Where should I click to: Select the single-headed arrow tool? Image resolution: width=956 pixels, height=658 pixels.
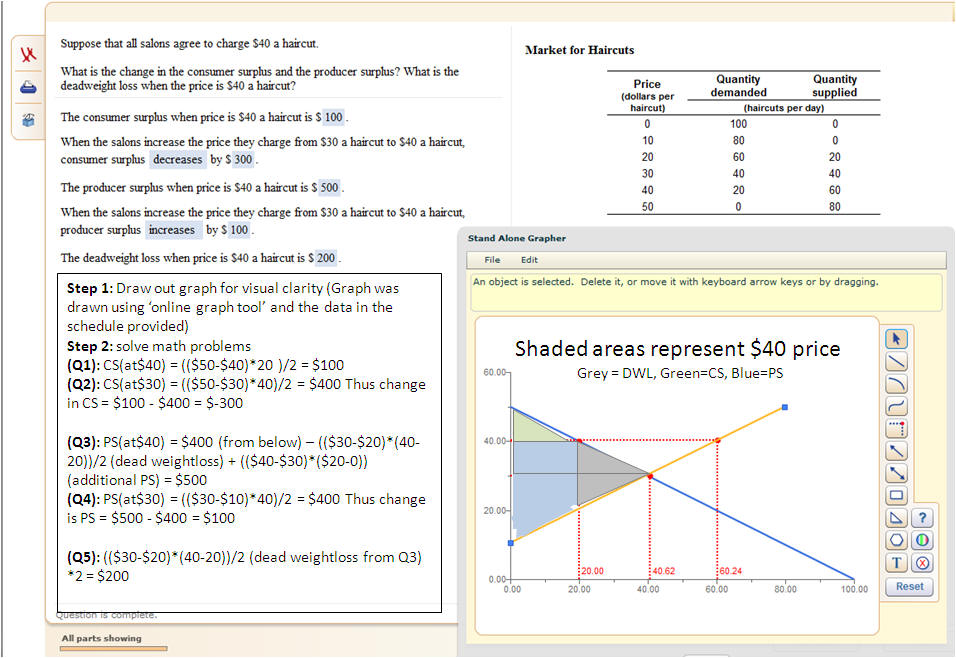pyautogui.click(x=897, y=450)
